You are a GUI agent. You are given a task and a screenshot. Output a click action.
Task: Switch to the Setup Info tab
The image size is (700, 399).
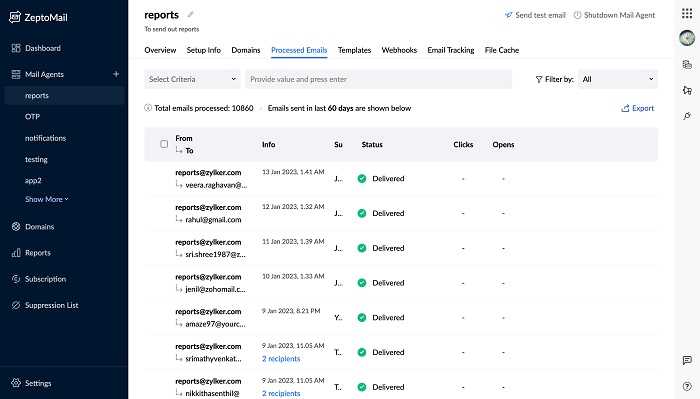tap(204, 50)
